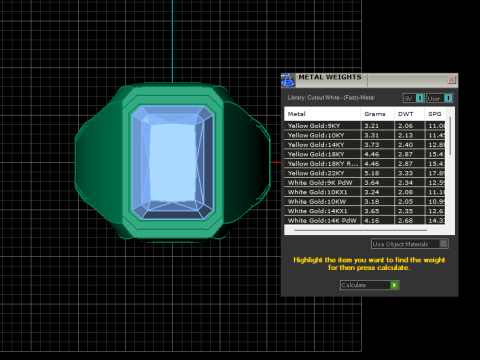Click the metal list horizontal scrollbar

pos(361,230)
